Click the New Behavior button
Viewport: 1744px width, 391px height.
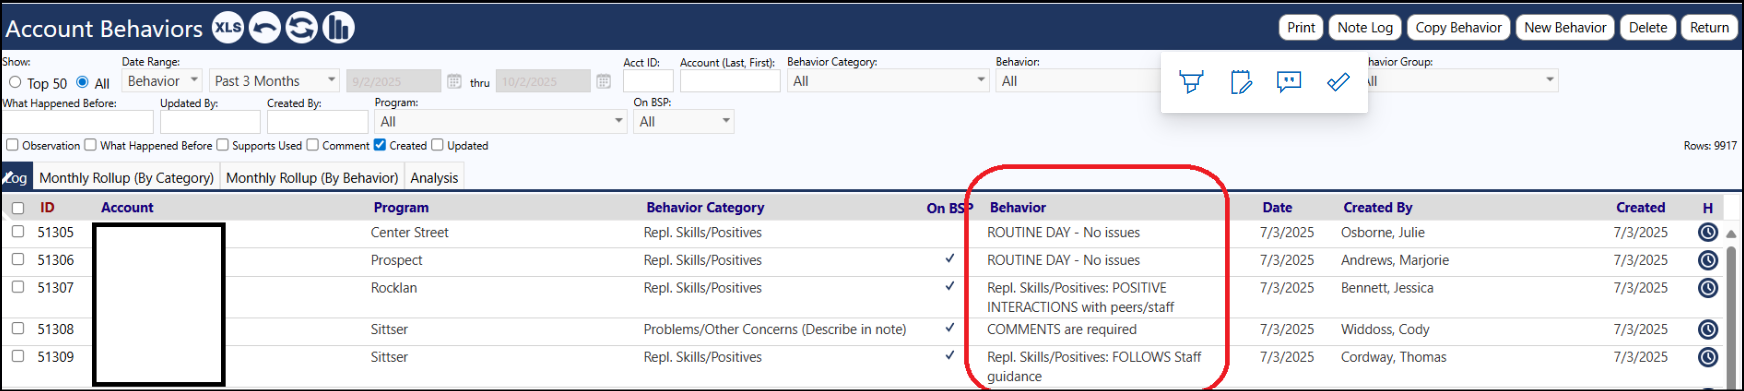(1565, 28)
